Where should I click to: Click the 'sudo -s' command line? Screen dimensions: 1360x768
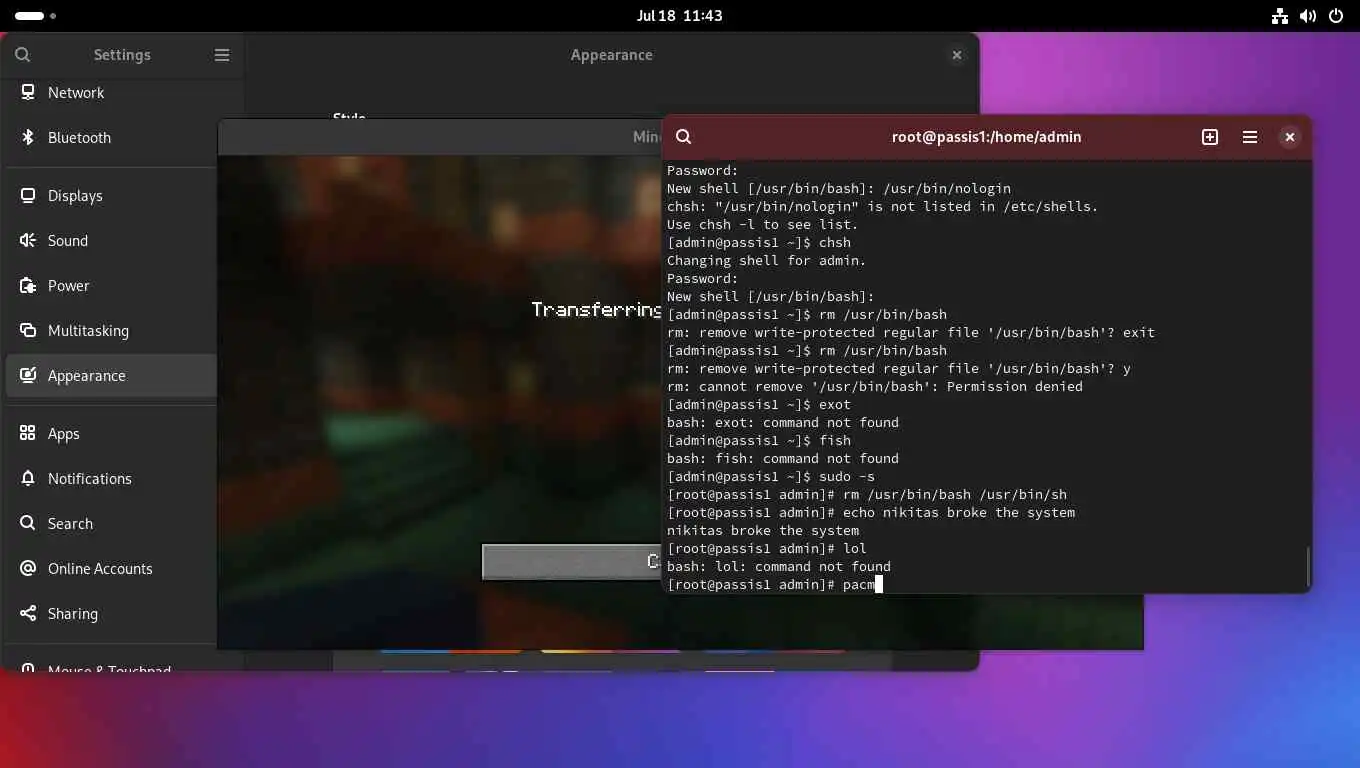point(771,476)
